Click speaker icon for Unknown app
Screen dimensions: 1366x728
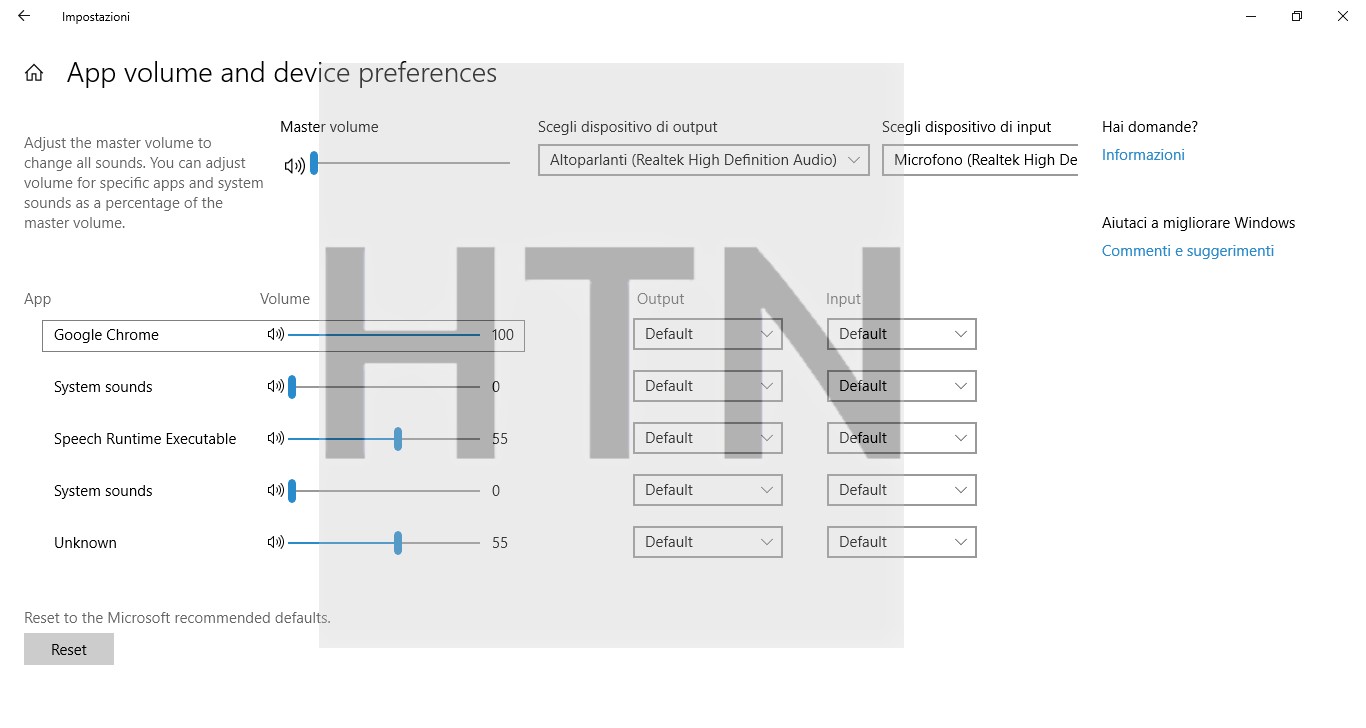(276, 542)
